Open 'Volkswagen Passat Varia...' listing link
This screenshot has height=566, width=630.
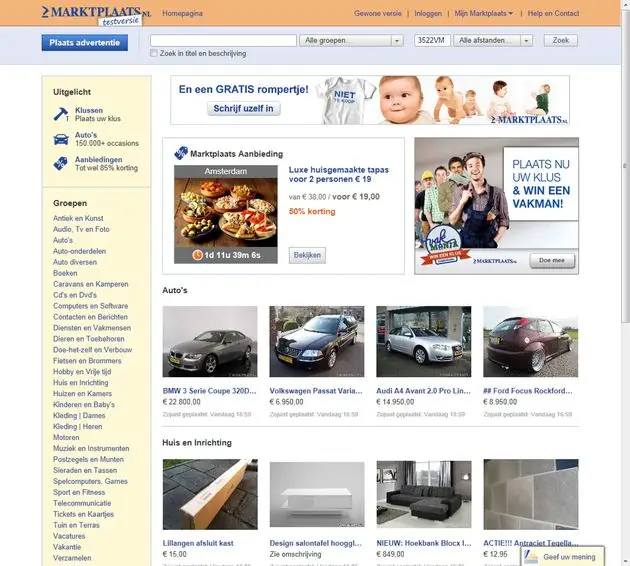coord(316,391)
